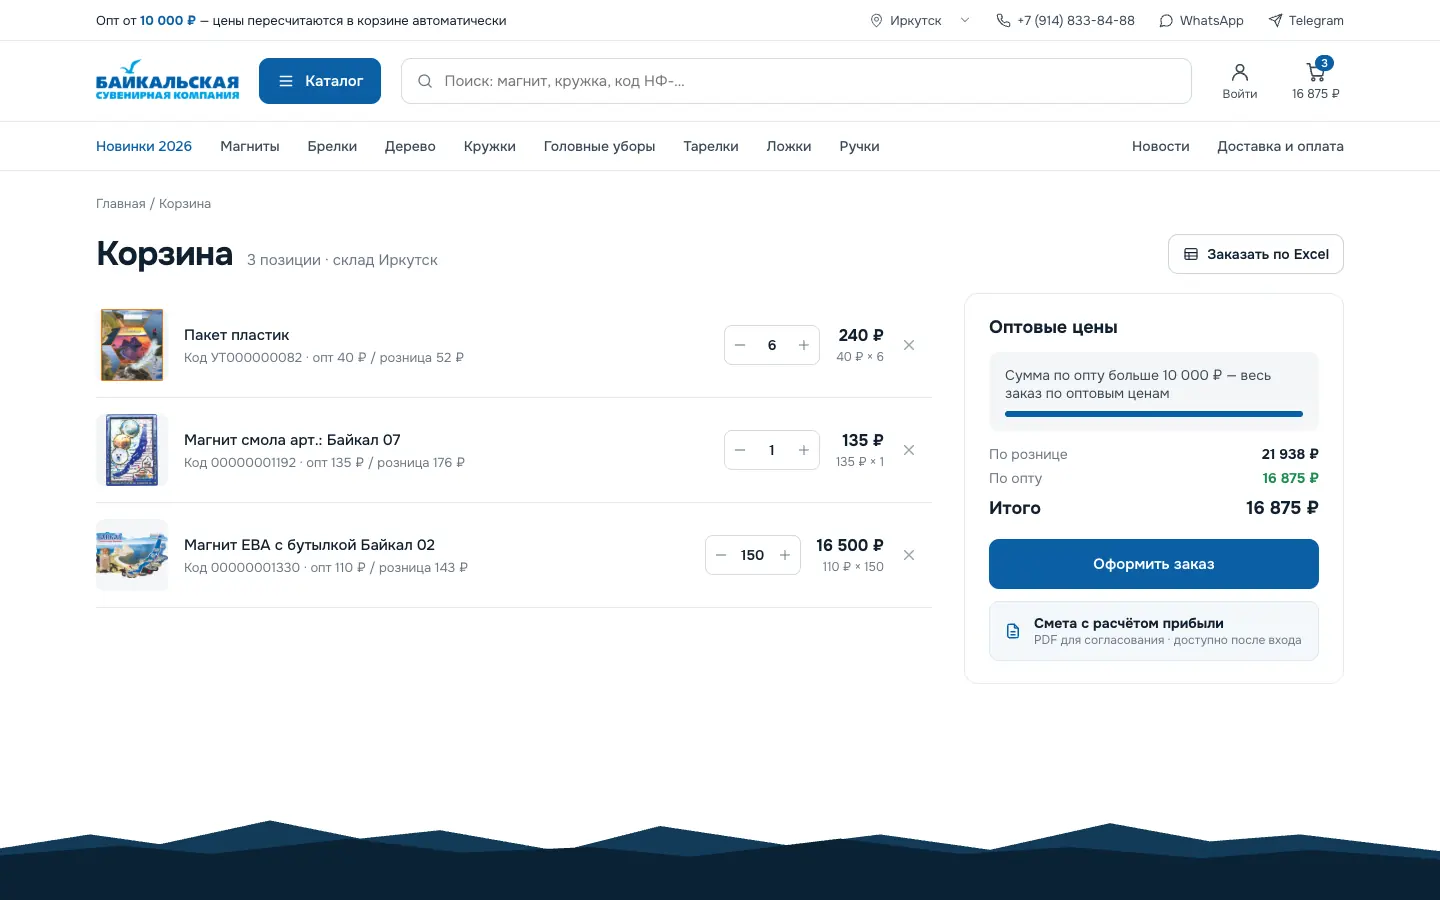1440x900 pixels.
Task: Open the Дерево category
Action: (x=410, y=146)
